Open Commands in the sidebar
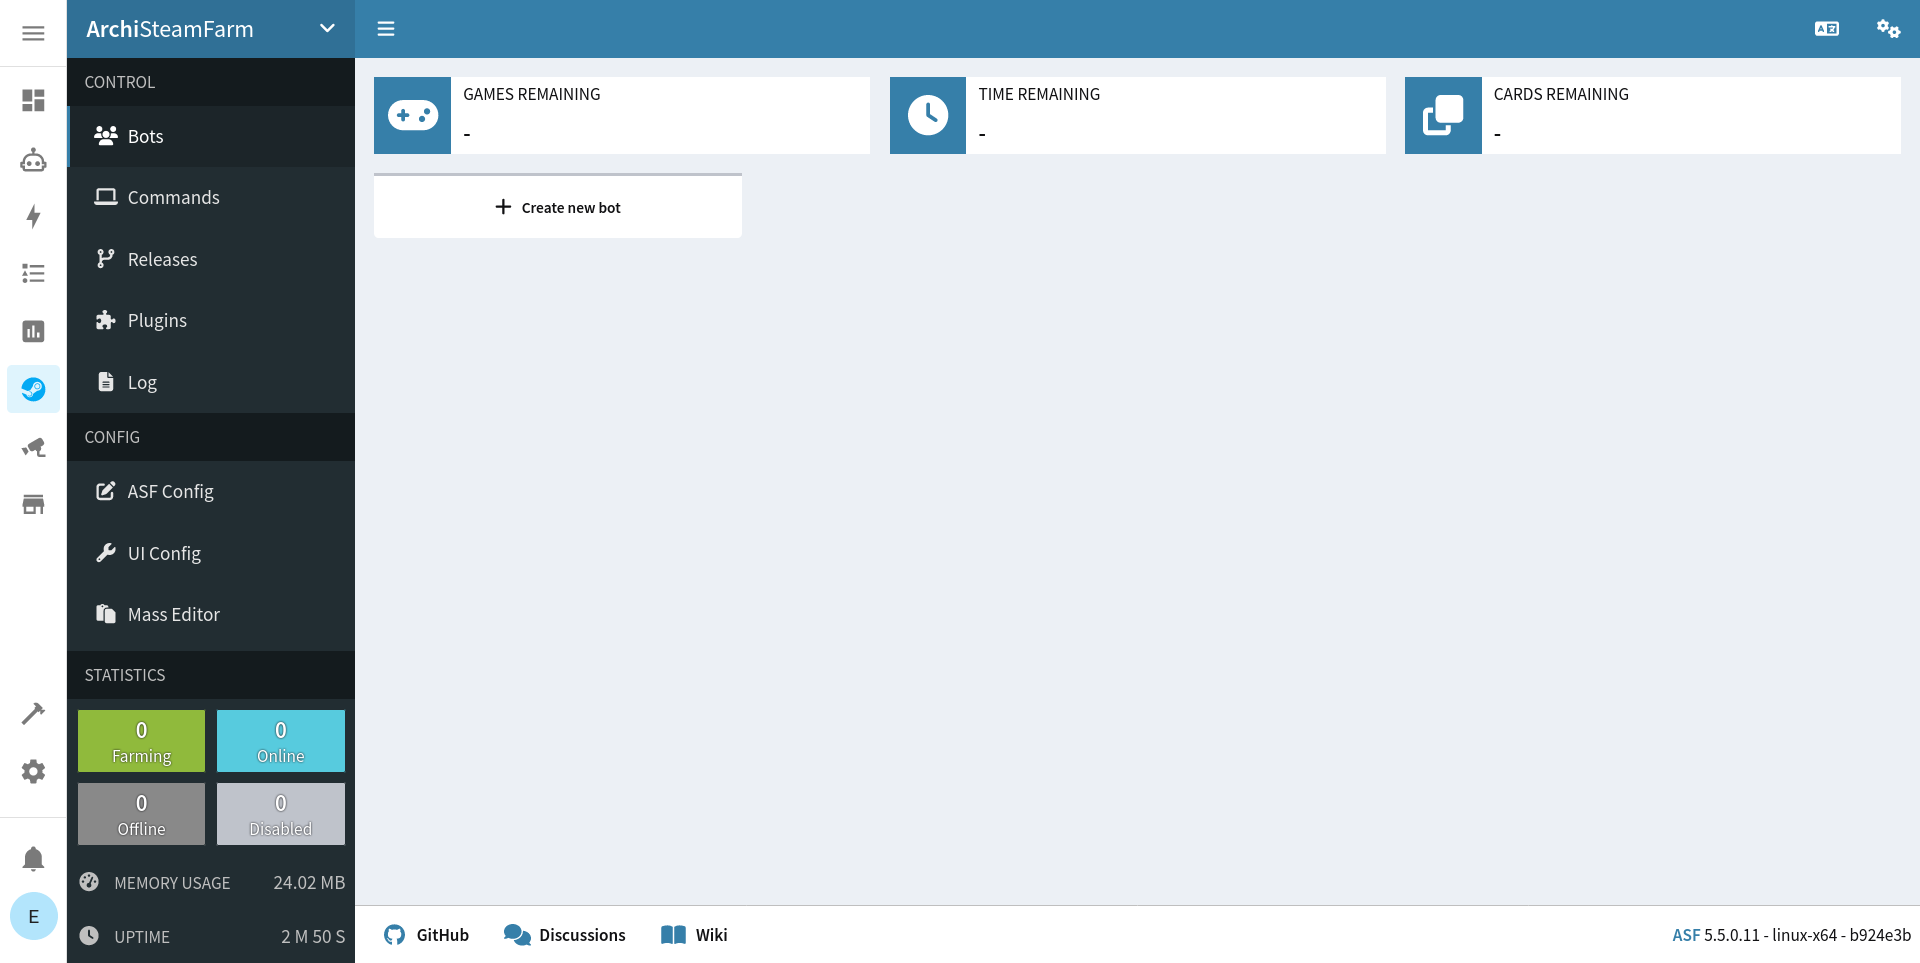Viewport: 1920px width, 963px height. (211, 197)
